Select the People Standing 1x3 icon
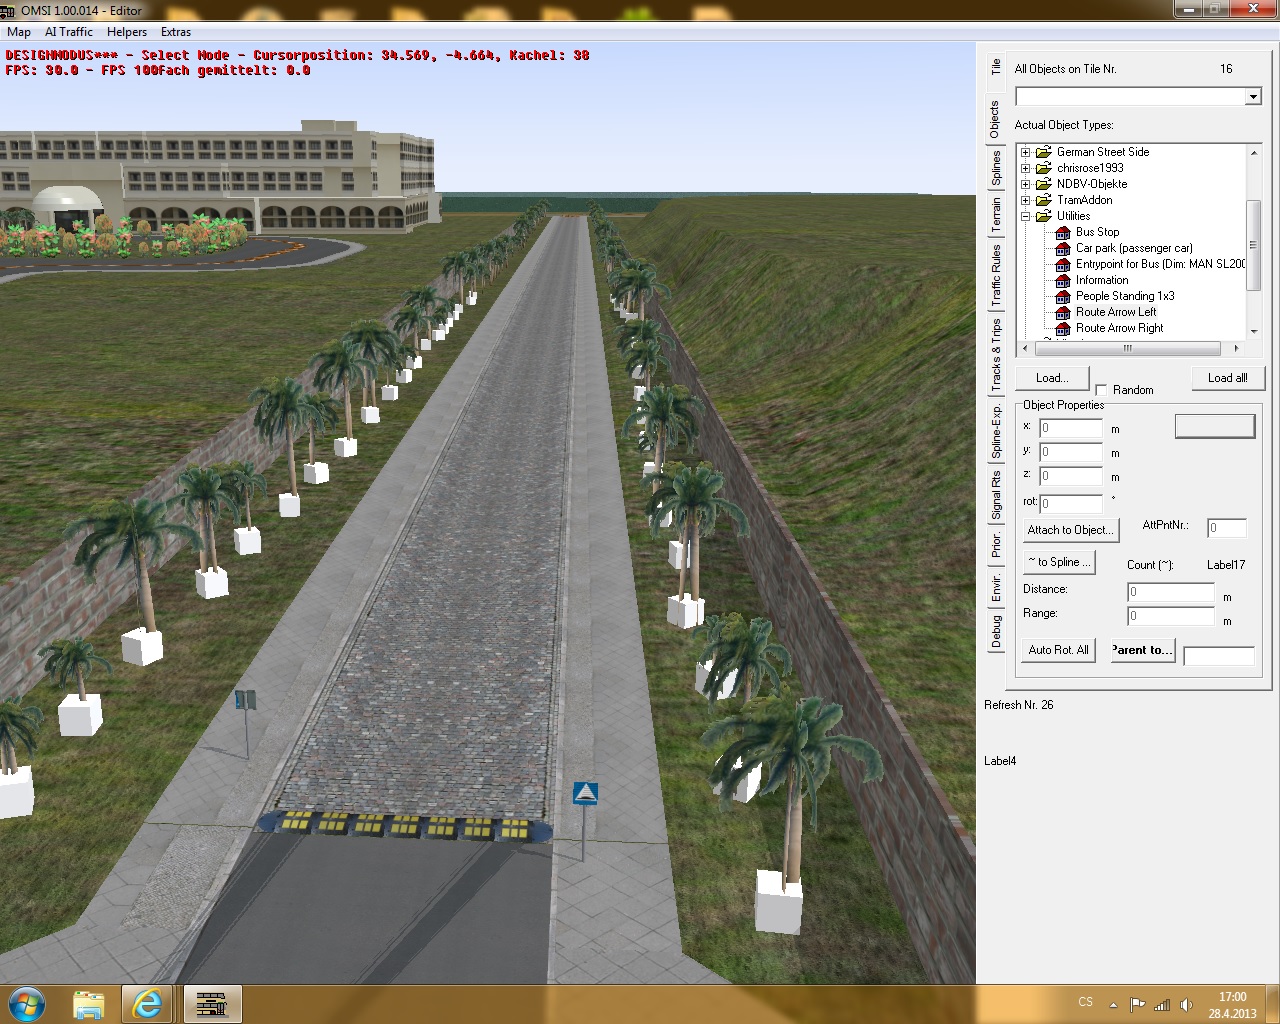Viewport: 1280px width, 1024px height. 1063,296
